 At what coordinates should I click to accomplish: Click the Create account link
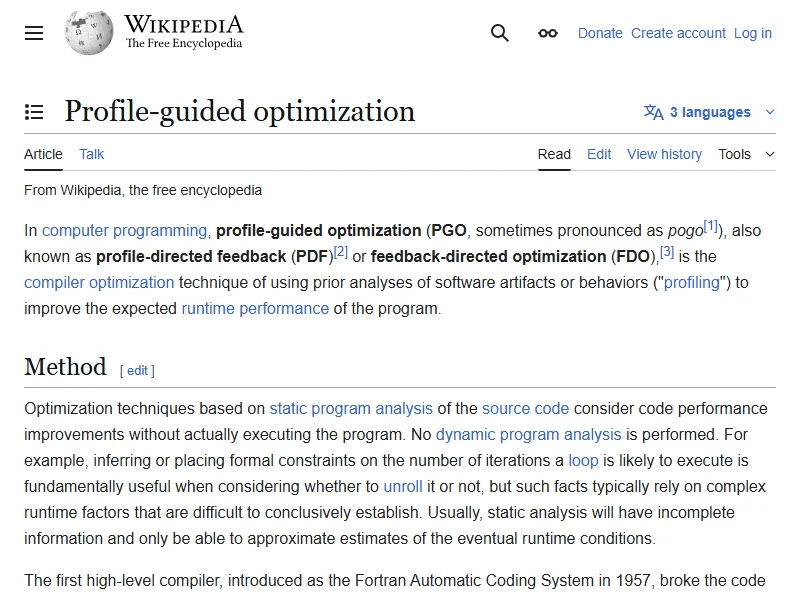pos(678,33)
